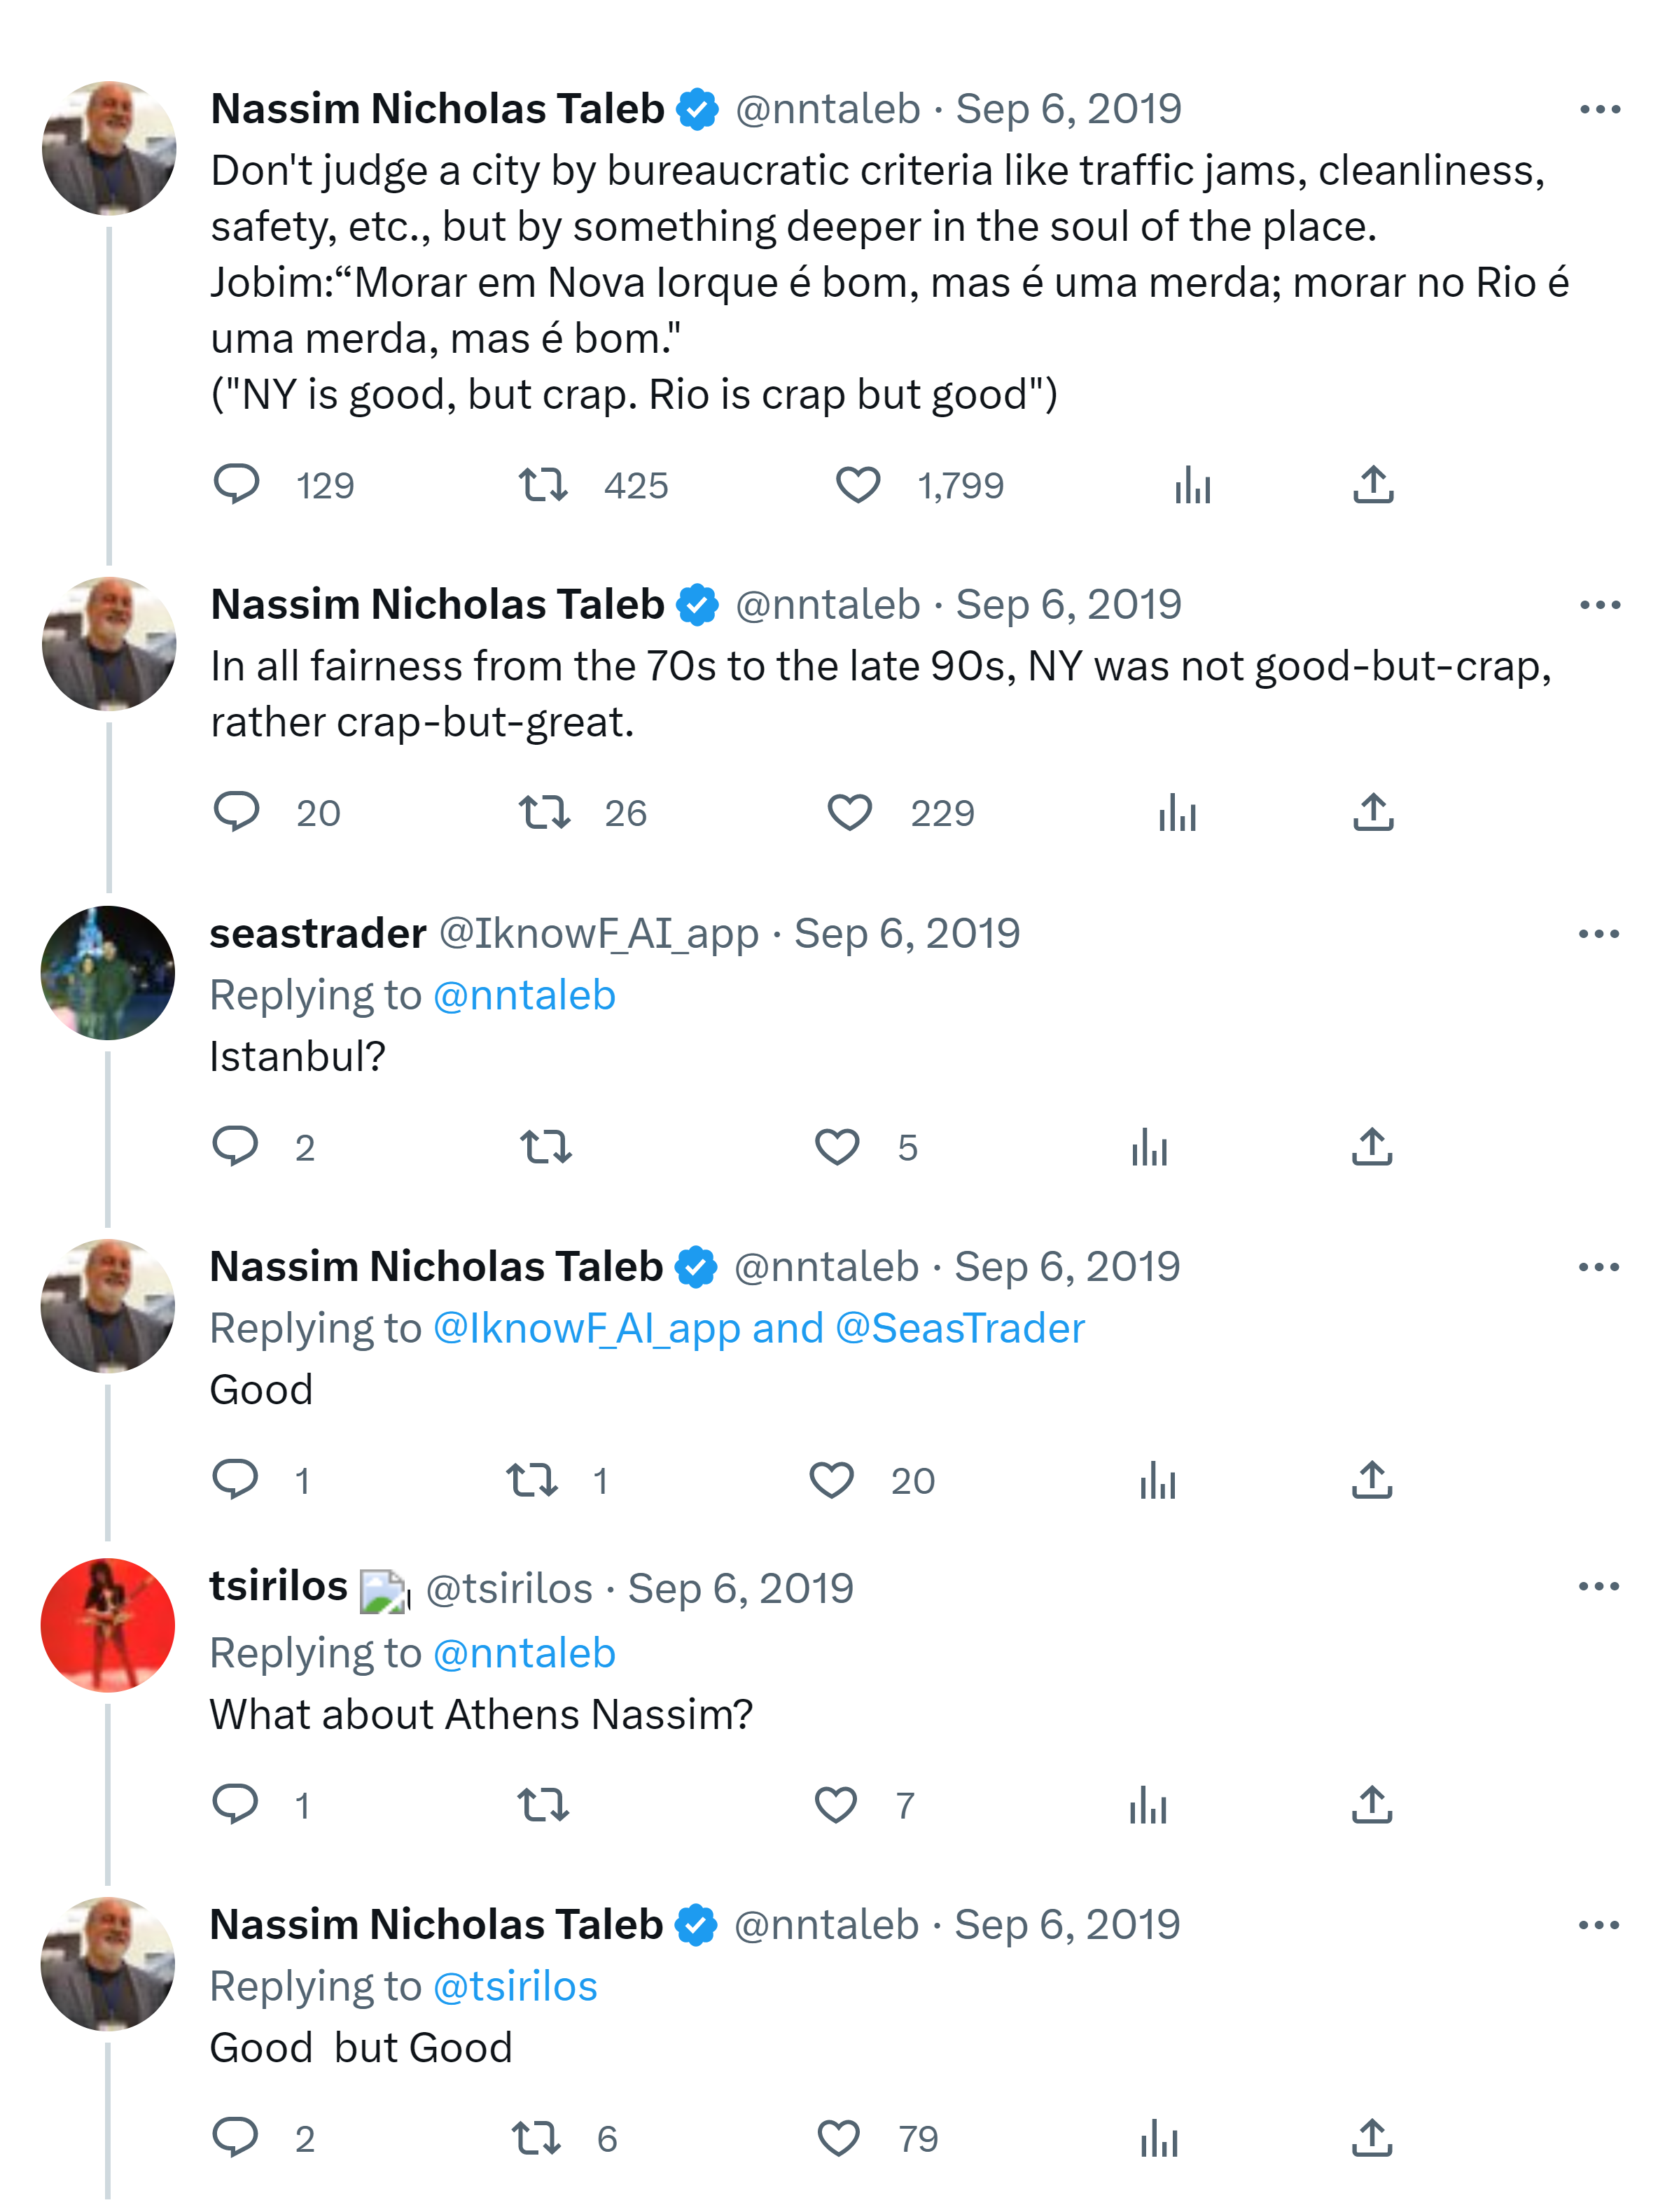Image resolution: width=1665 pixels, height=2212 pixels.
Task: Open more options on the first tweet
Action: [x=1599, y=109]
